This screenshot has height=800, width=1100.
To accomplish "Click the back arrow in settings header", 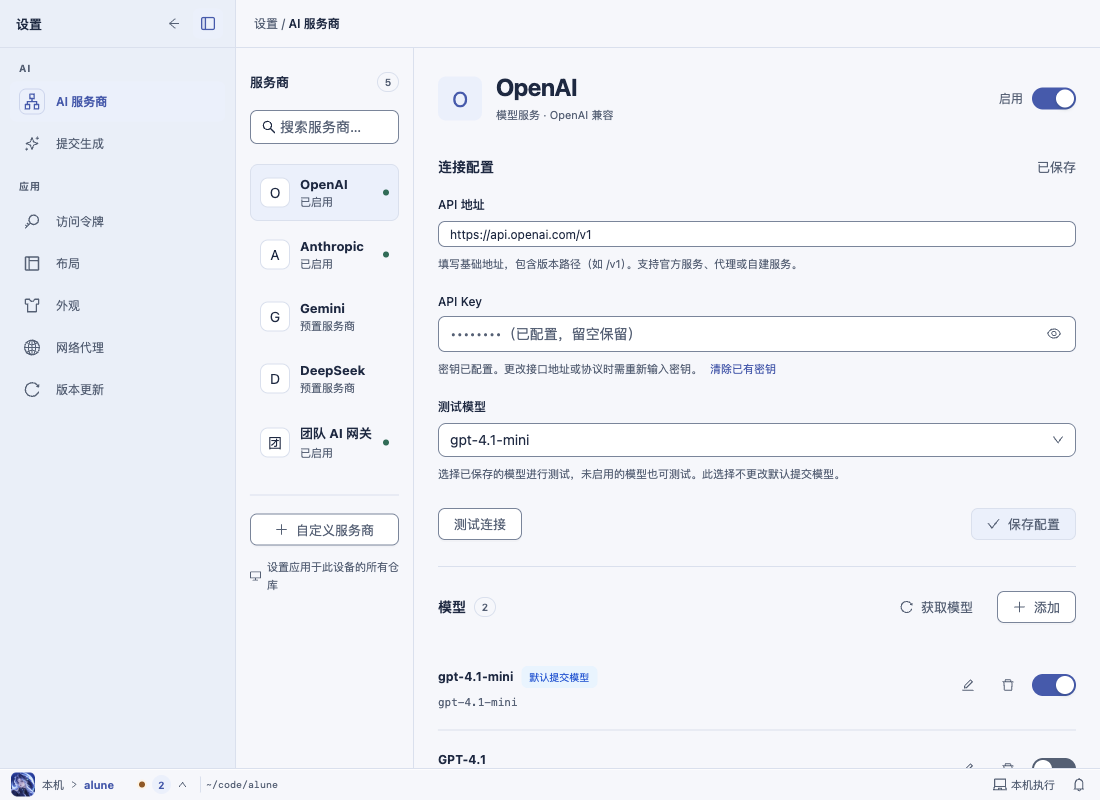I will click(174, 24).
